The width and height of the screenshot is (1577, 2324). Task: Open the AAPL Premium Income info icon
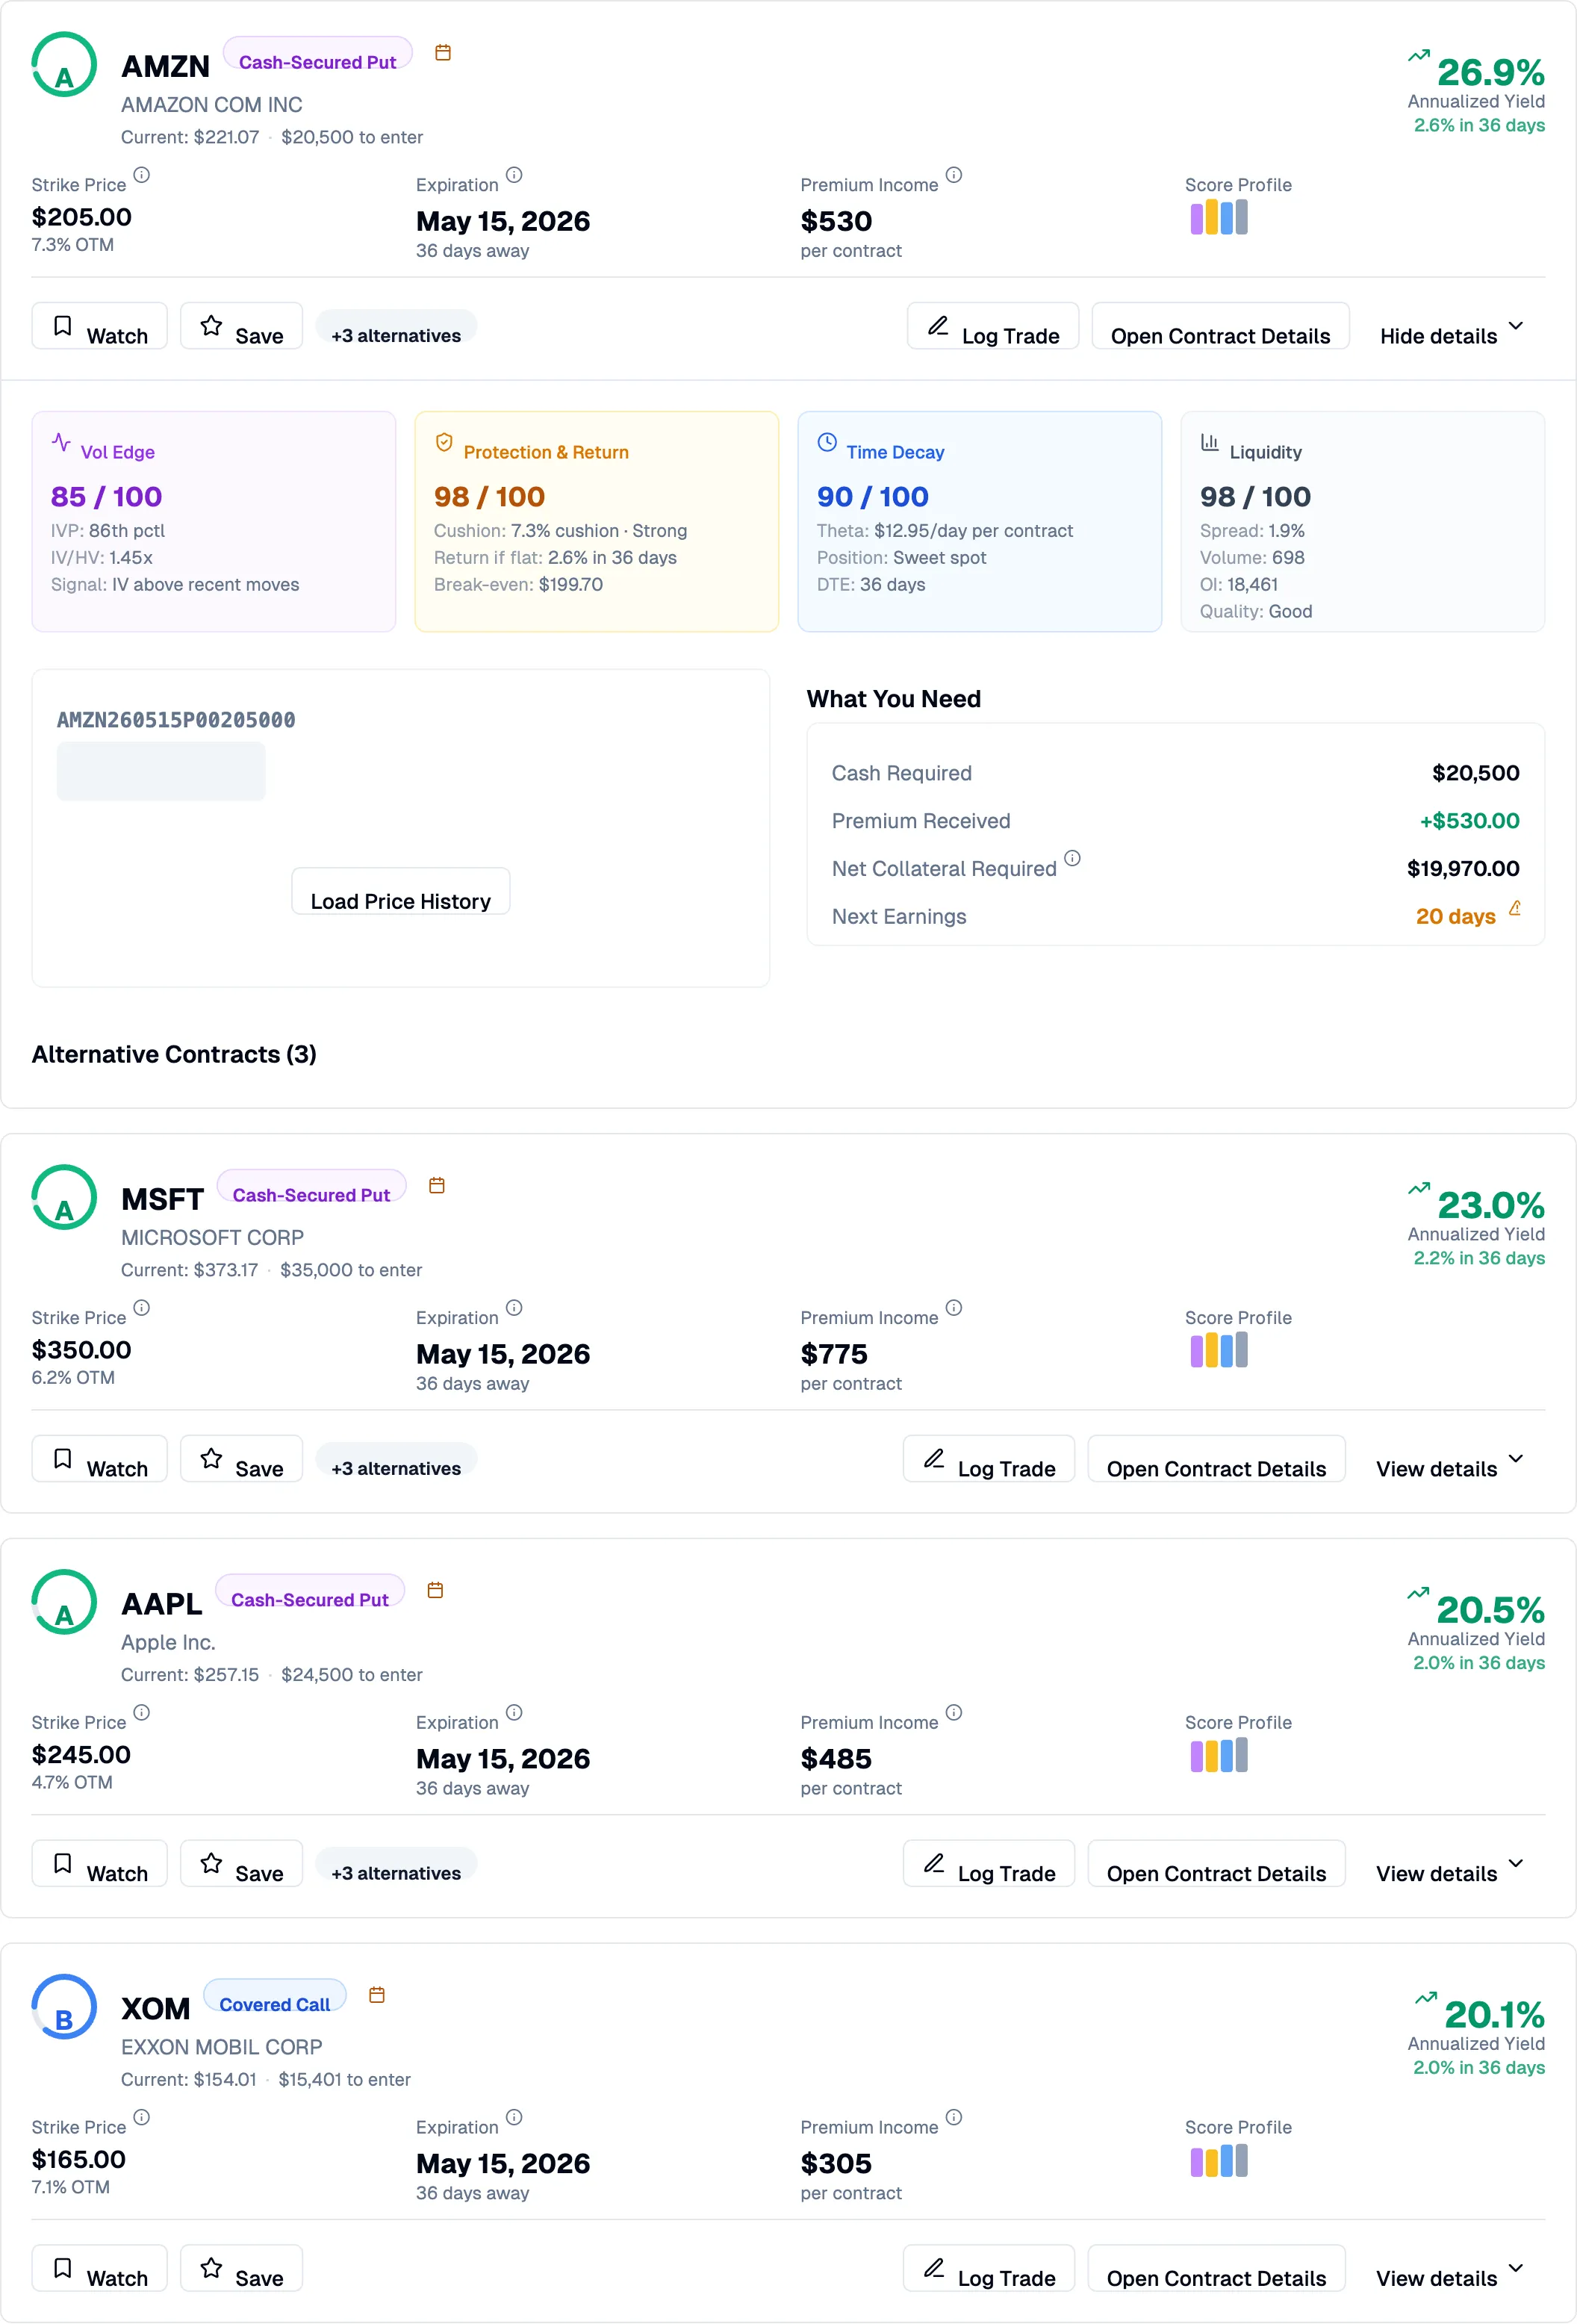[x=954, y=1713]
